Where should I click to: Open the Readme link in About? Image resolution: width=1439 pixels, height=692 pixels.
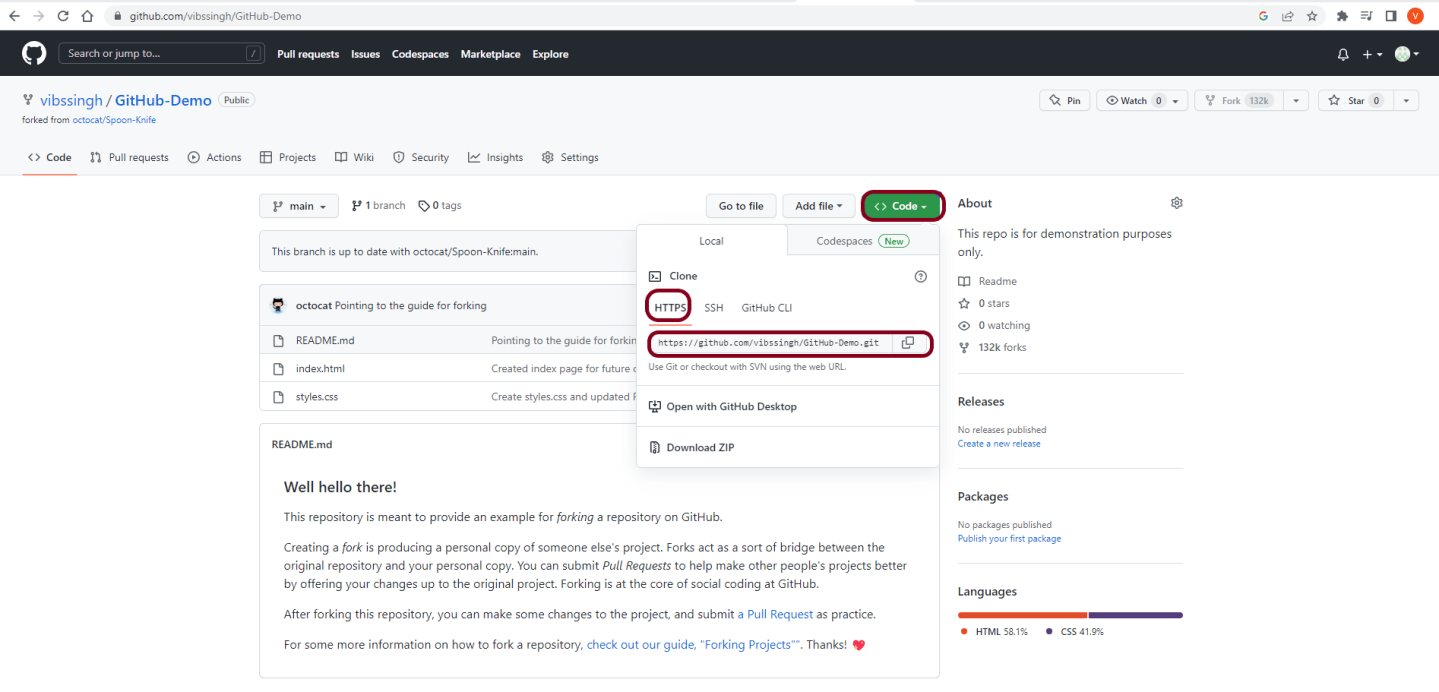pyautogui.click(x=987, y=282)
